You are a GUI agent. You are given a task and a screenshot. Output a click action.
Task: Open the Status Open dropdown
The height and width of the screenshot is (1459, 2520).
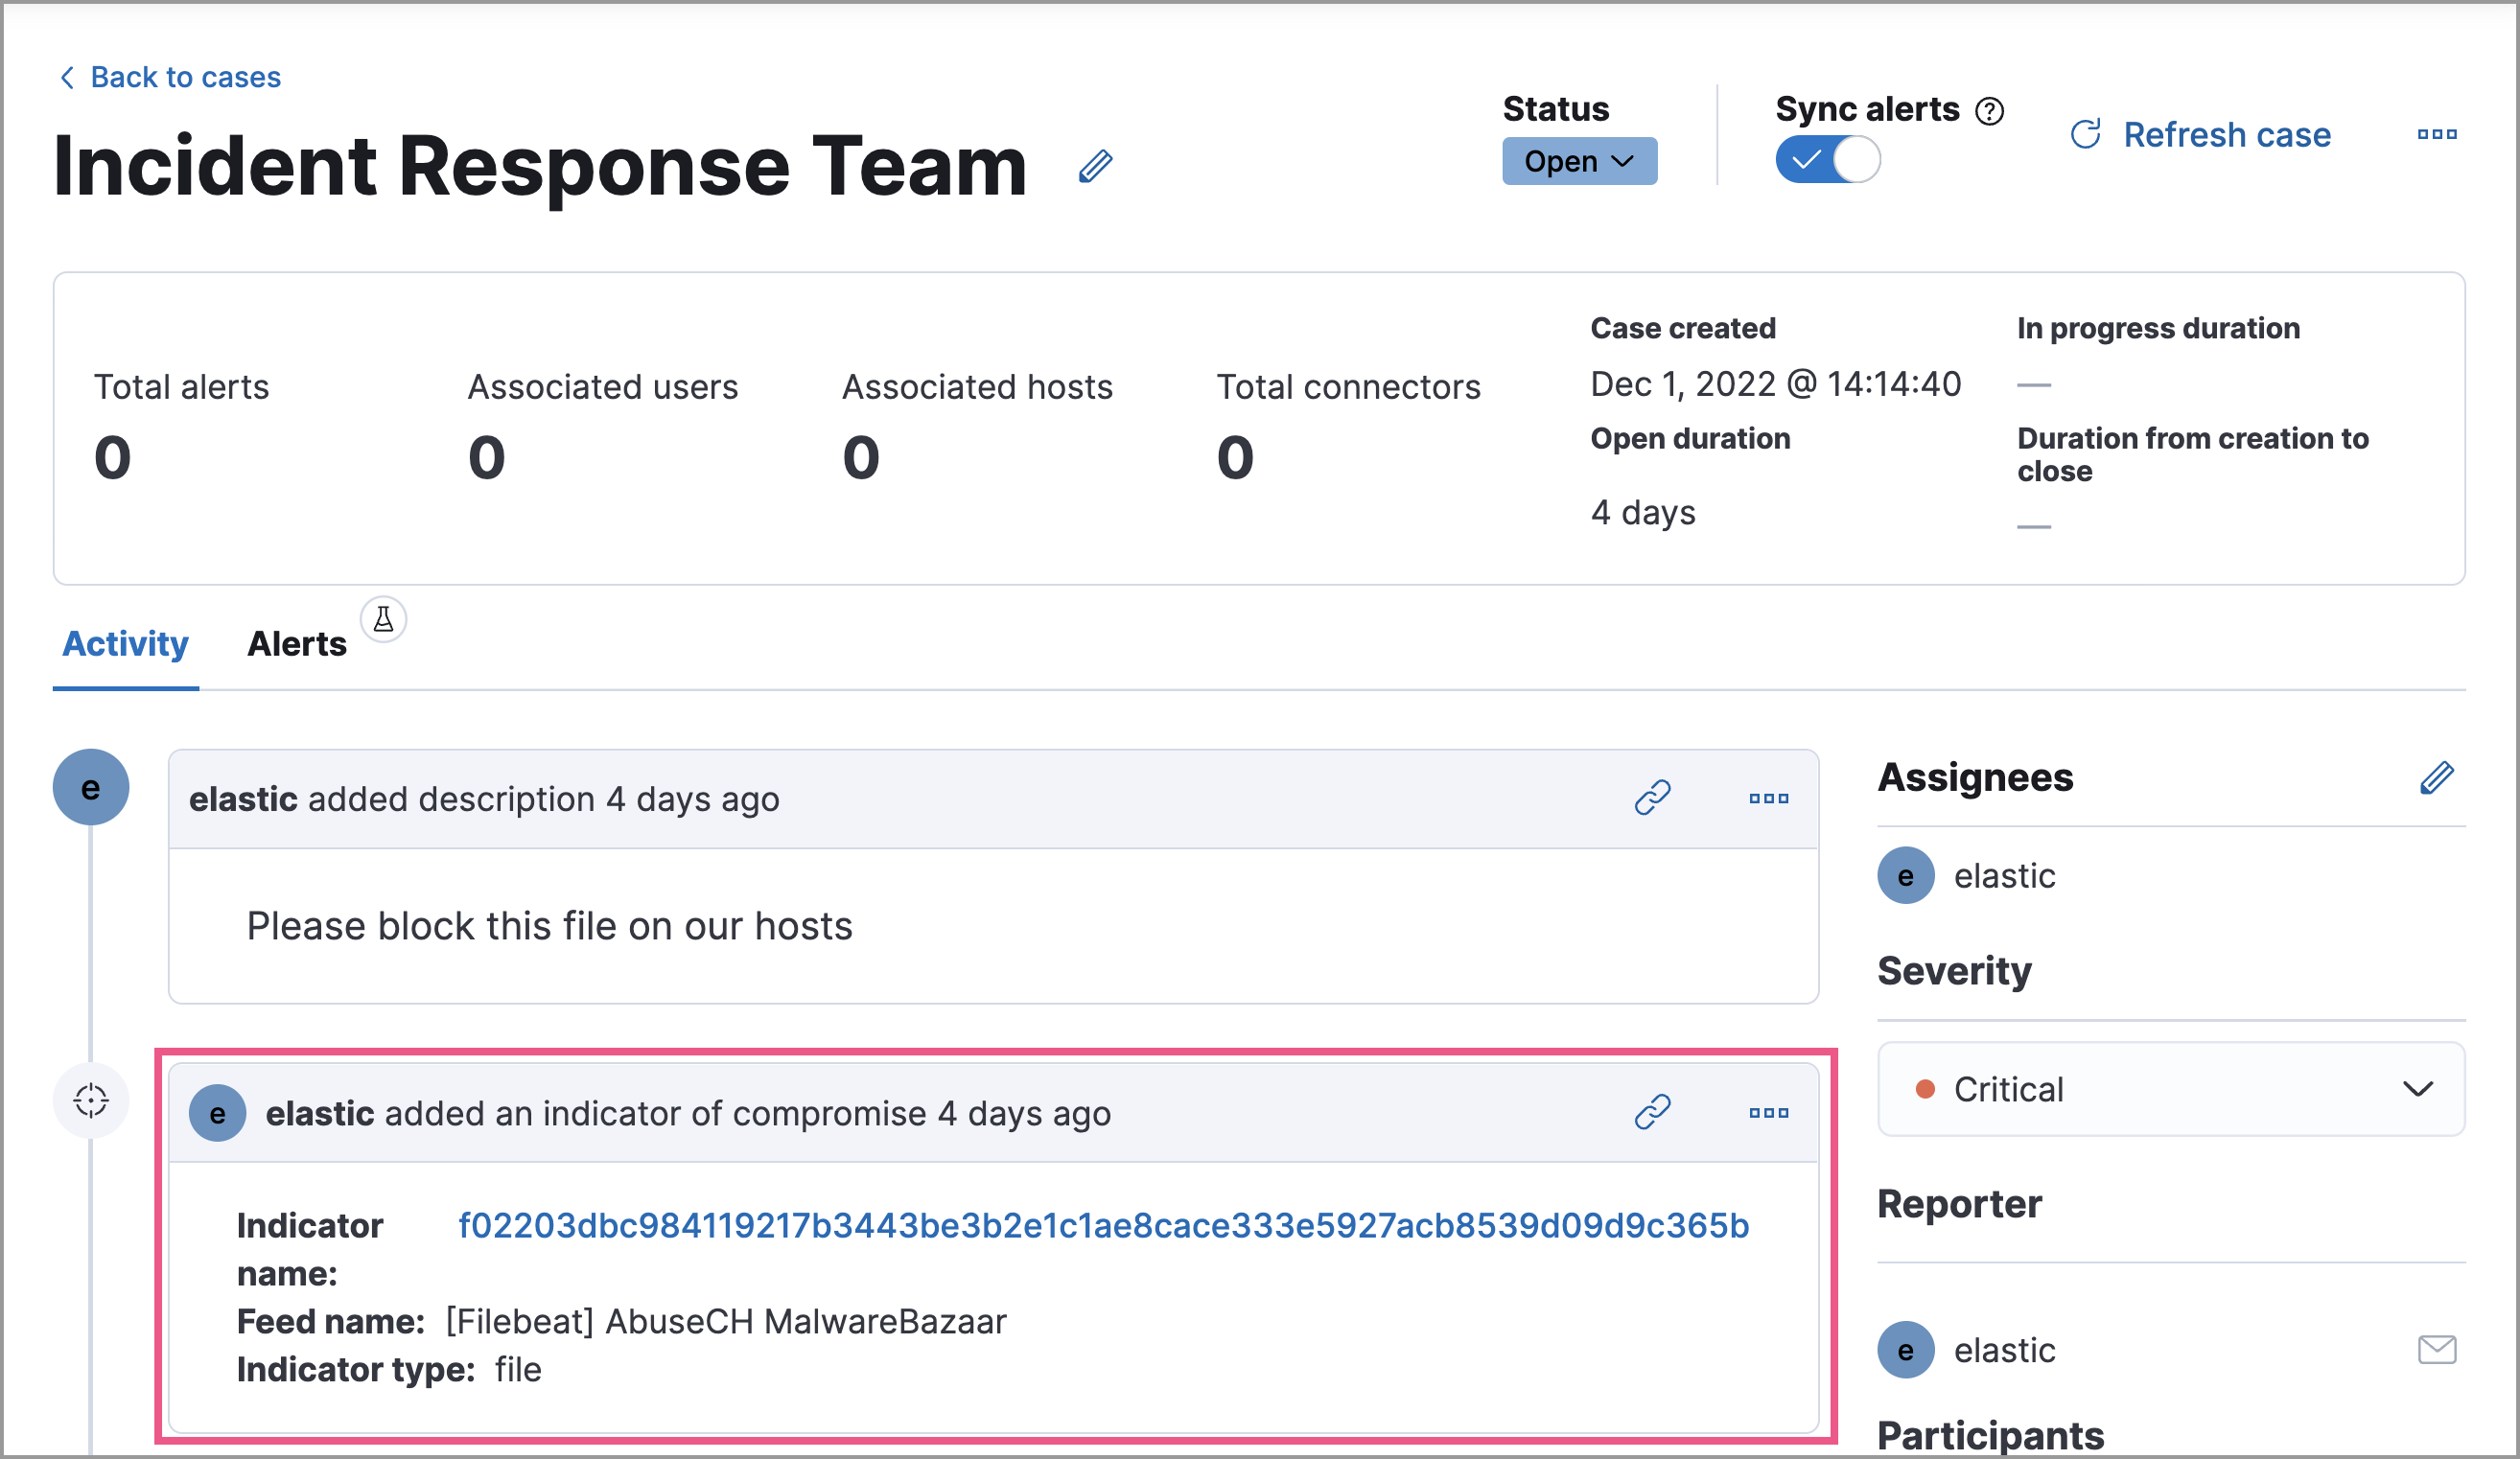pyautogui.click(x=1578, y=161)
